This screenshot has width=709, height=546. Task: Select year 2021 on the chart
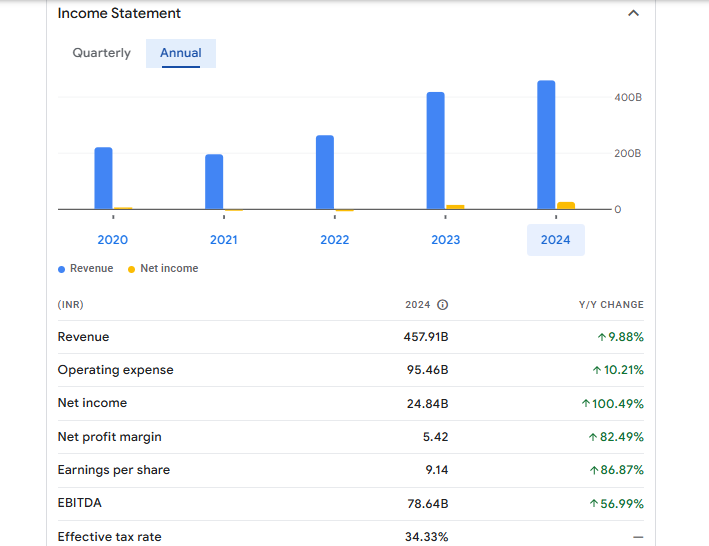(x=224, y=240)
